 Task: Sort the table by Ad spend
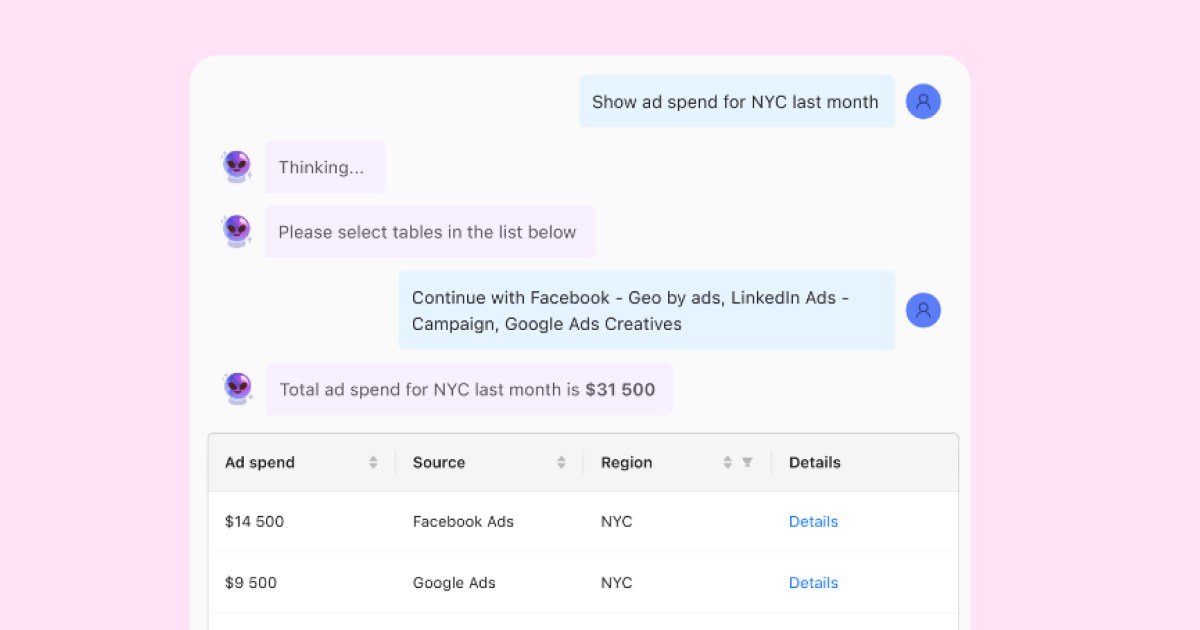(373, 463)
